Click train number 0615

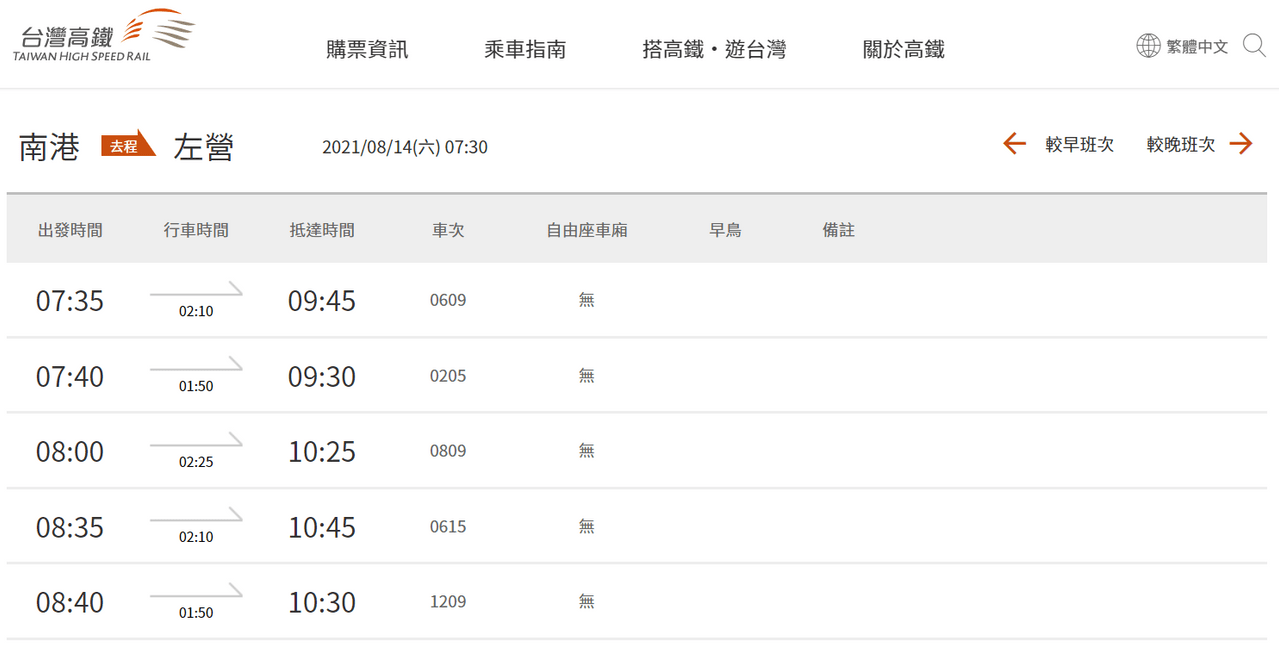coord(448,527)
